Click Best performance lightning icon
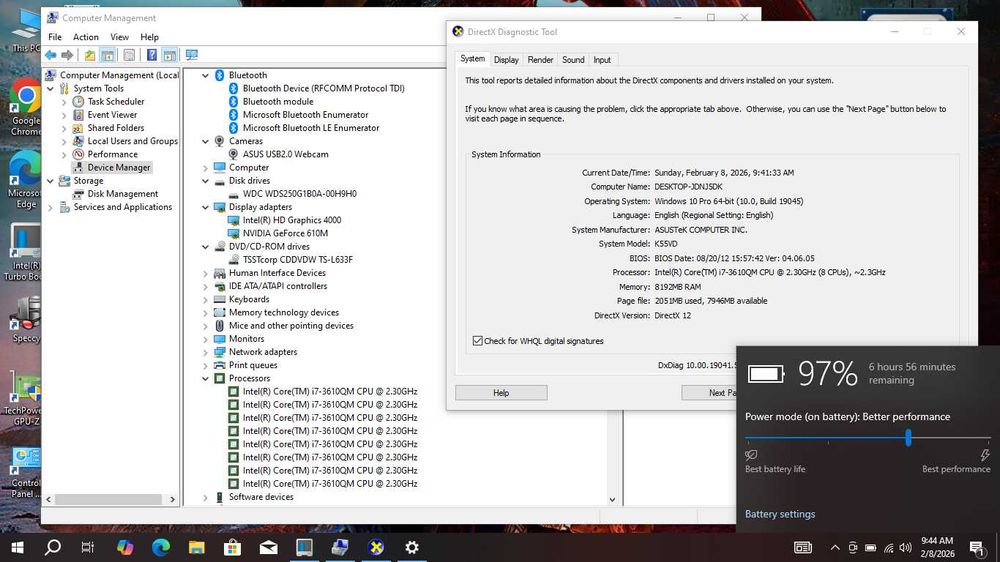This screenshot has width=1000, height=562. coord(985,455)
